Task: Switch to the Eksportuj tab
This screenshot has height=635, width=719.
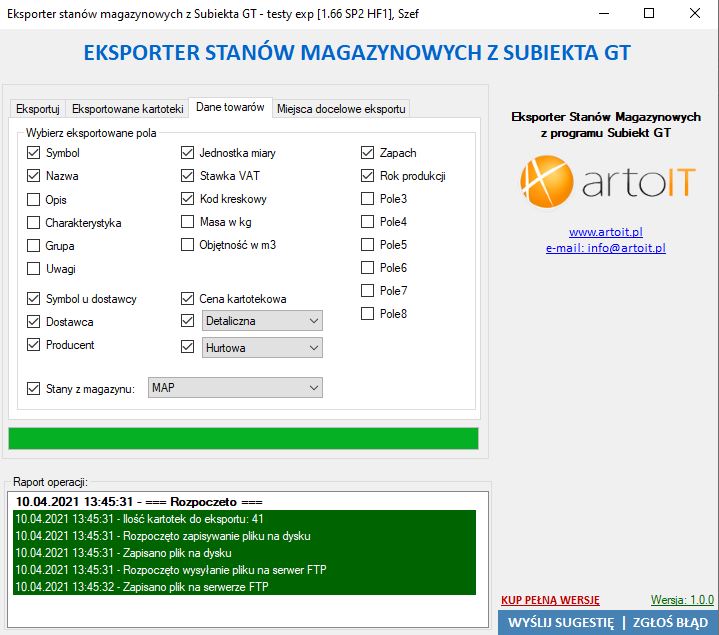Action: pos(38,108)
